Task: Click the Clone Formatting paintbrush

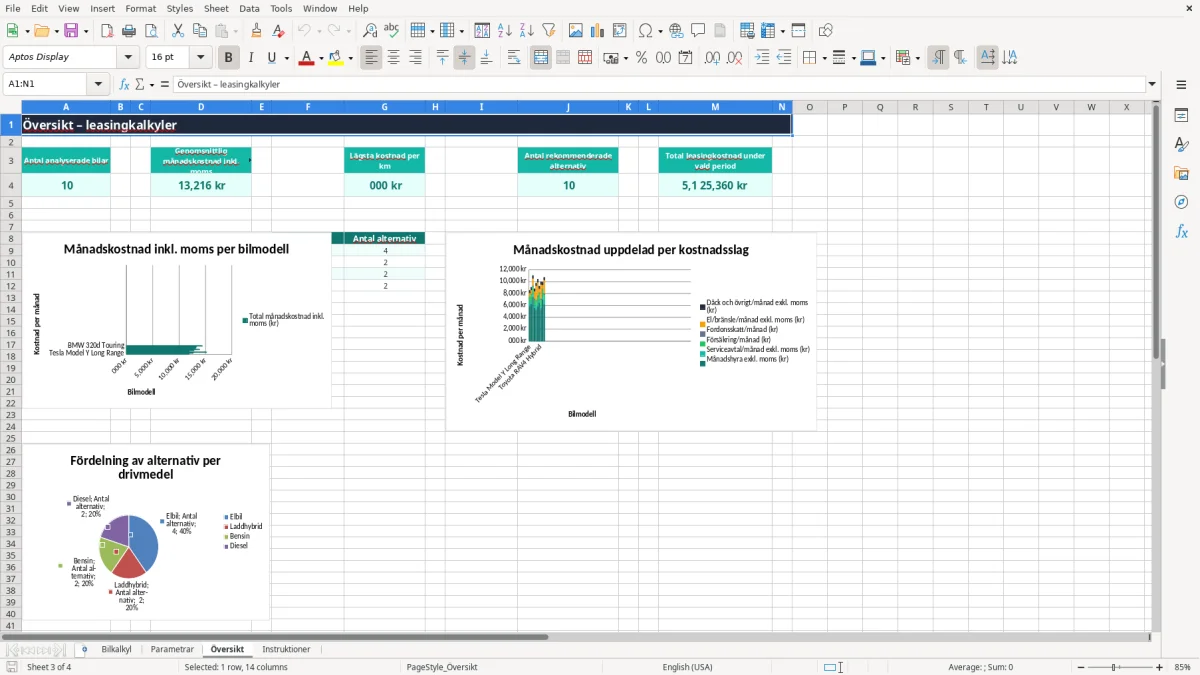Action: coord(257,31)
